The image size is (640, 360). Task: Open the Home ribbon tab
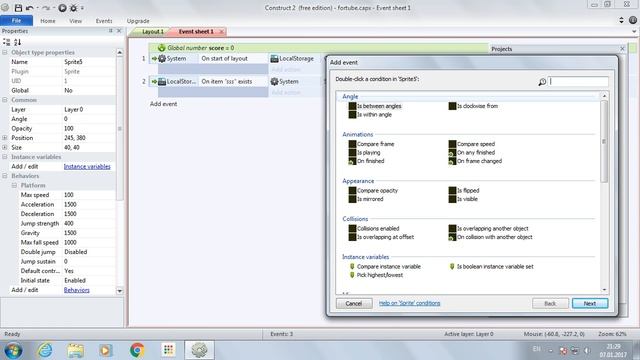48,21
